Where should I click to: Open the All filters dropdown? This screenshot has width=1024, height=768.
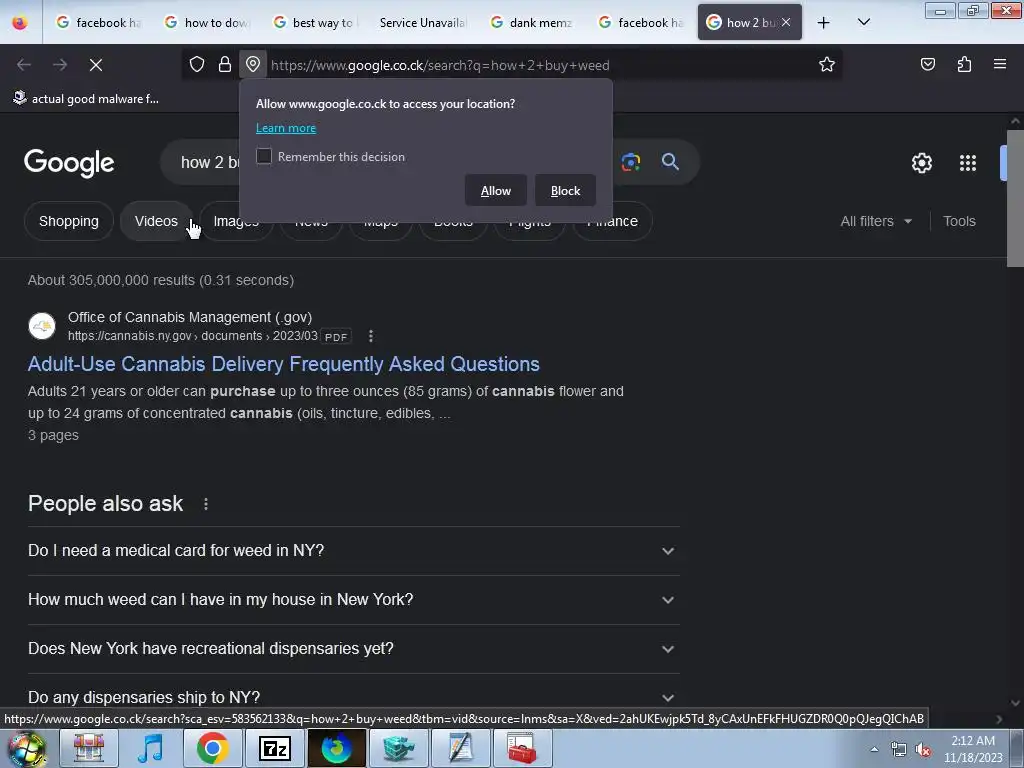[x=876, y=221]
